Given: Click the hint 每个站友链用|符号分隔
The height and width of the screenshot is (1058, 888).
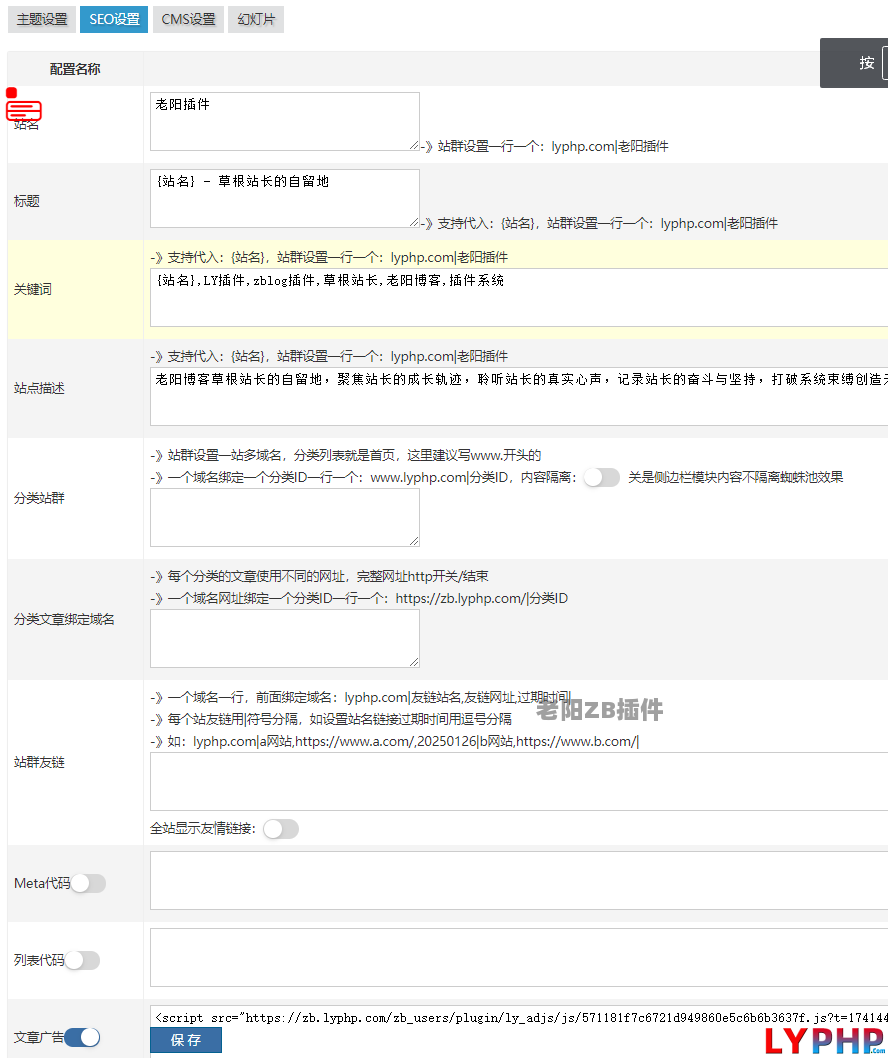Looking at the screenshot, I should coord(331,719).
